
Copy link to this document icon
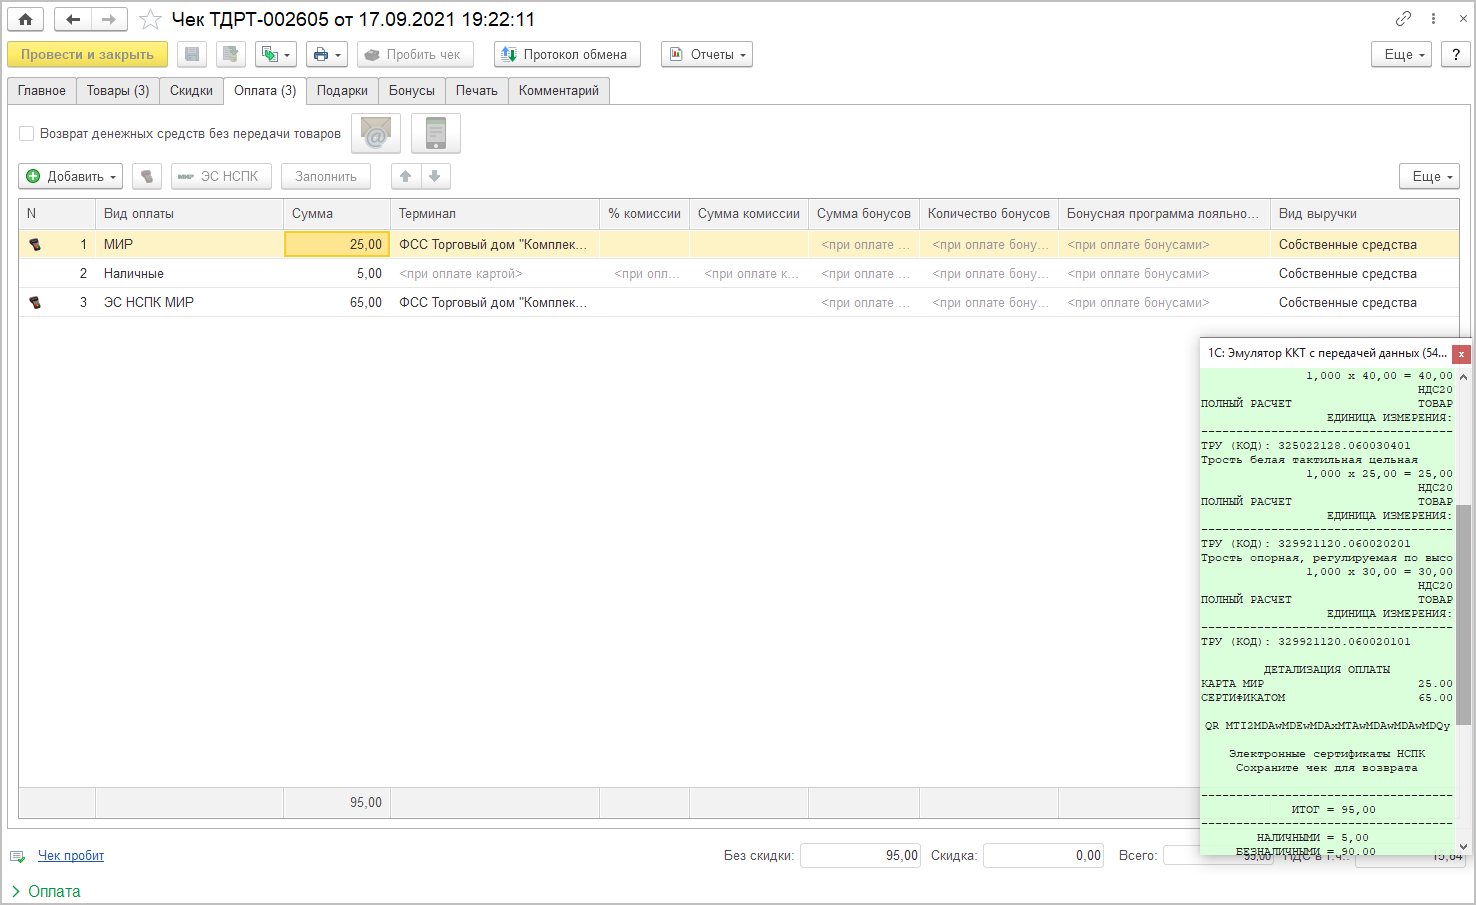(1404, 19)
